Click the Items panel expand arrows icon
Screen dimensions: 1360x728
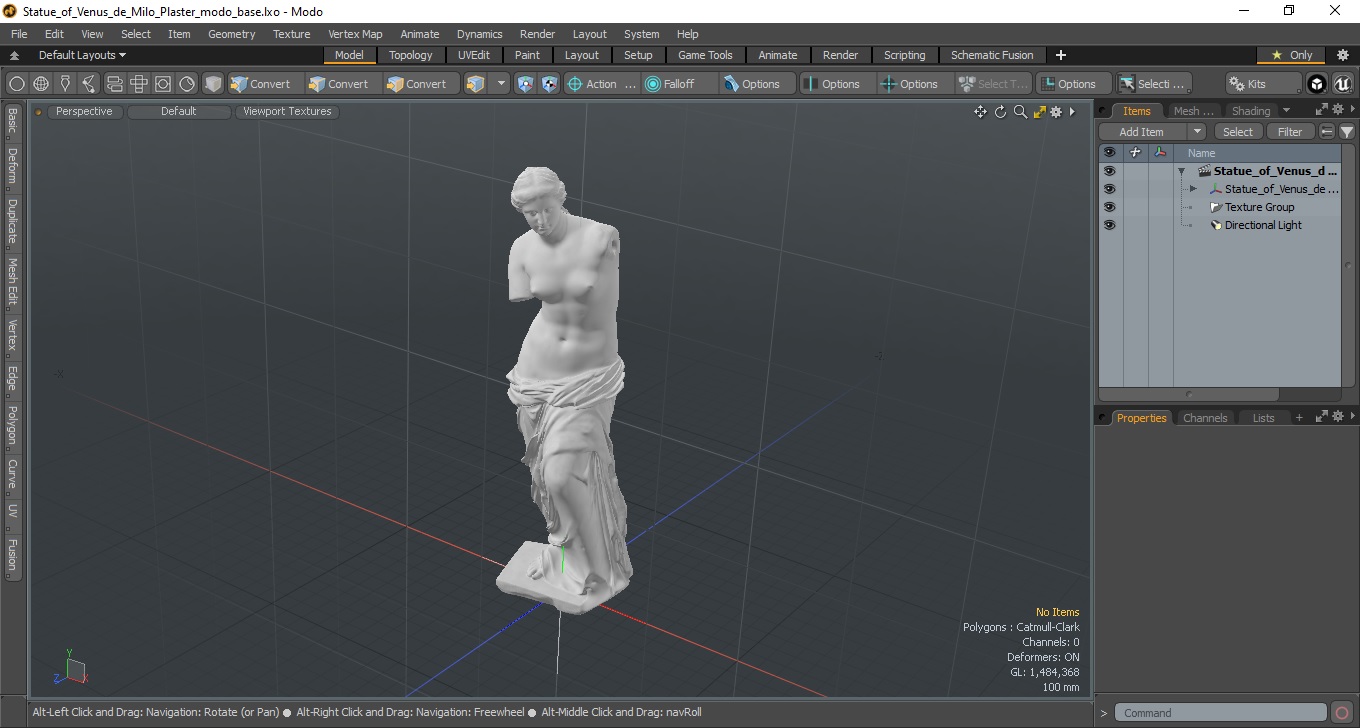[1321, 110]
